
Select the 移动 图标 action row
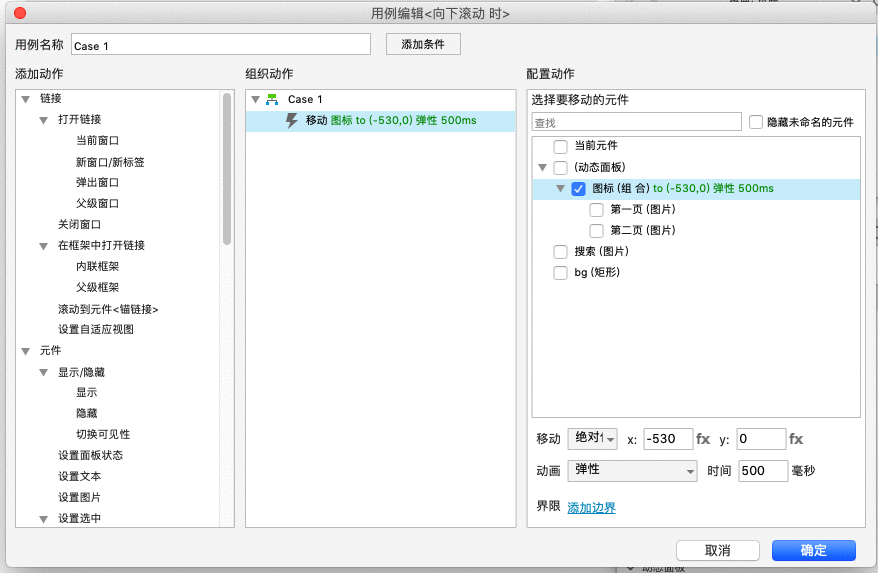tap(381, 121)
